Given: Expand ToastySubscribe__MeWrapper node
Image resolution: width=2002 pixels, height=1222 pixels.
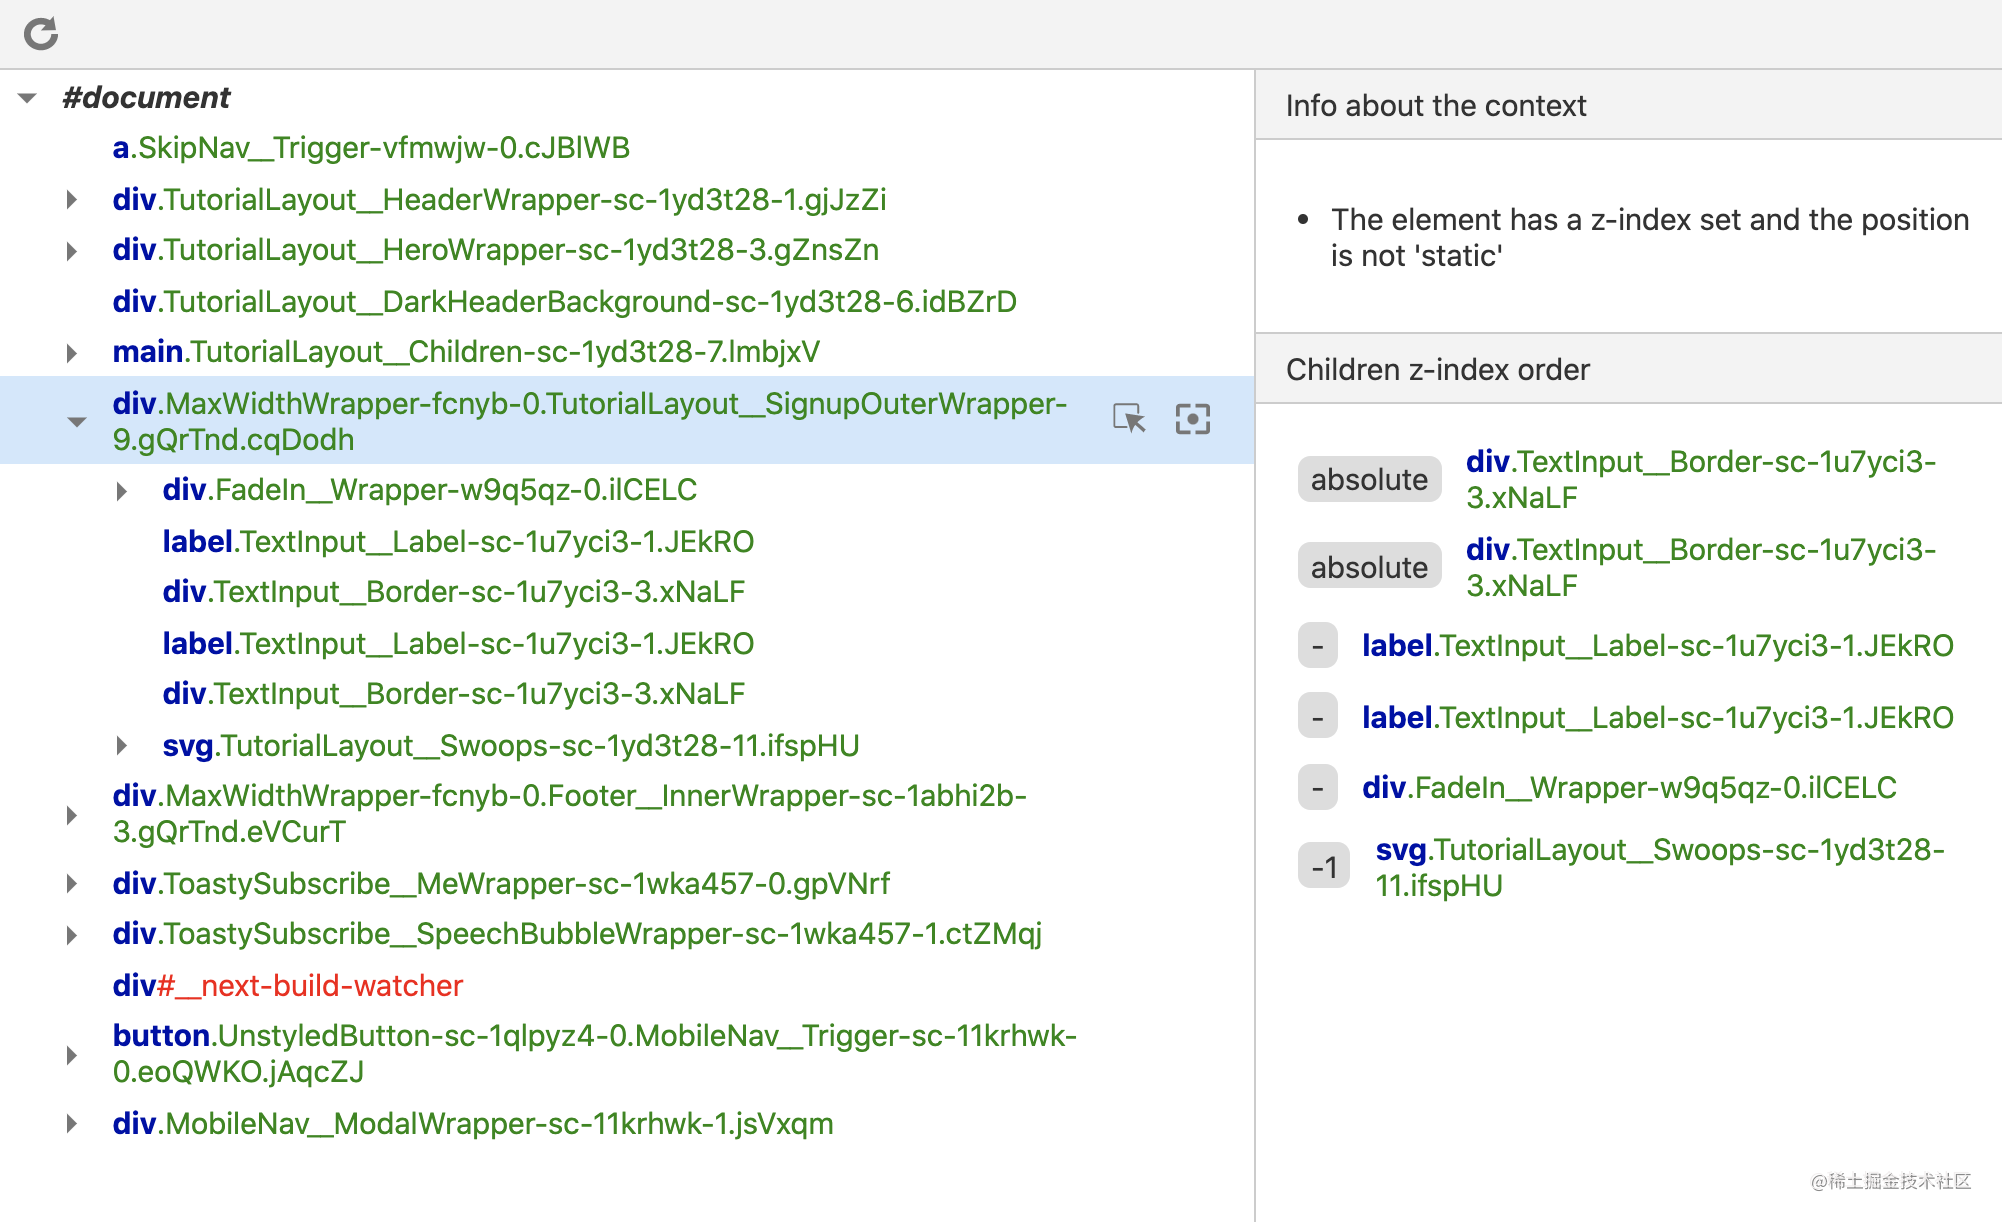Looking at the screenshot, I should [72, 884].
